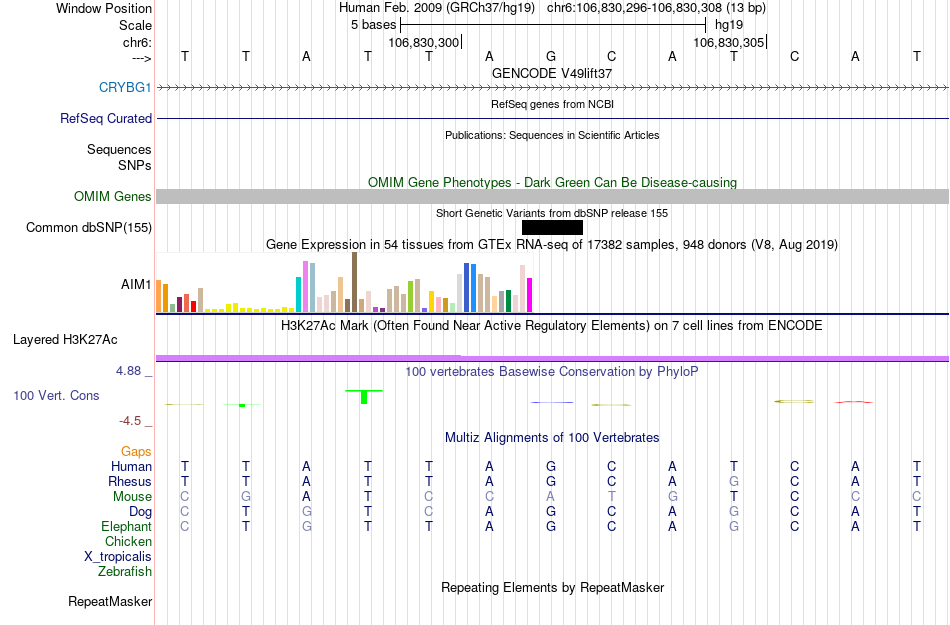Open the H3K27Ac Mark track title
Viewport: 950px width, 625px height.
(x=552, y=326)
